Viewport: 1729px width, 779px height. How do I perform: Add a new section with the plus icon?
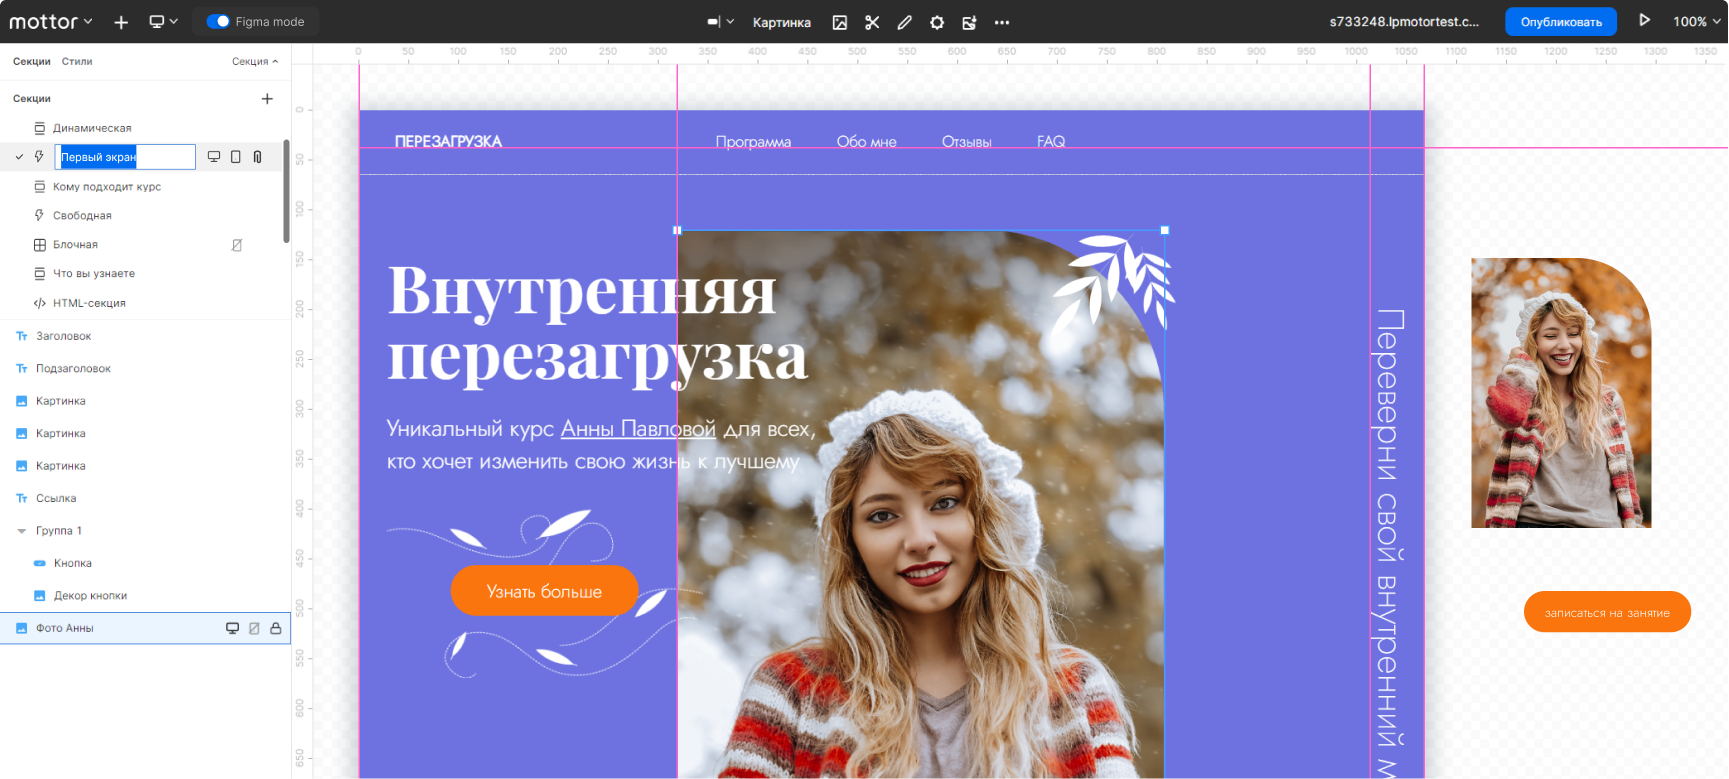point(267,98)
